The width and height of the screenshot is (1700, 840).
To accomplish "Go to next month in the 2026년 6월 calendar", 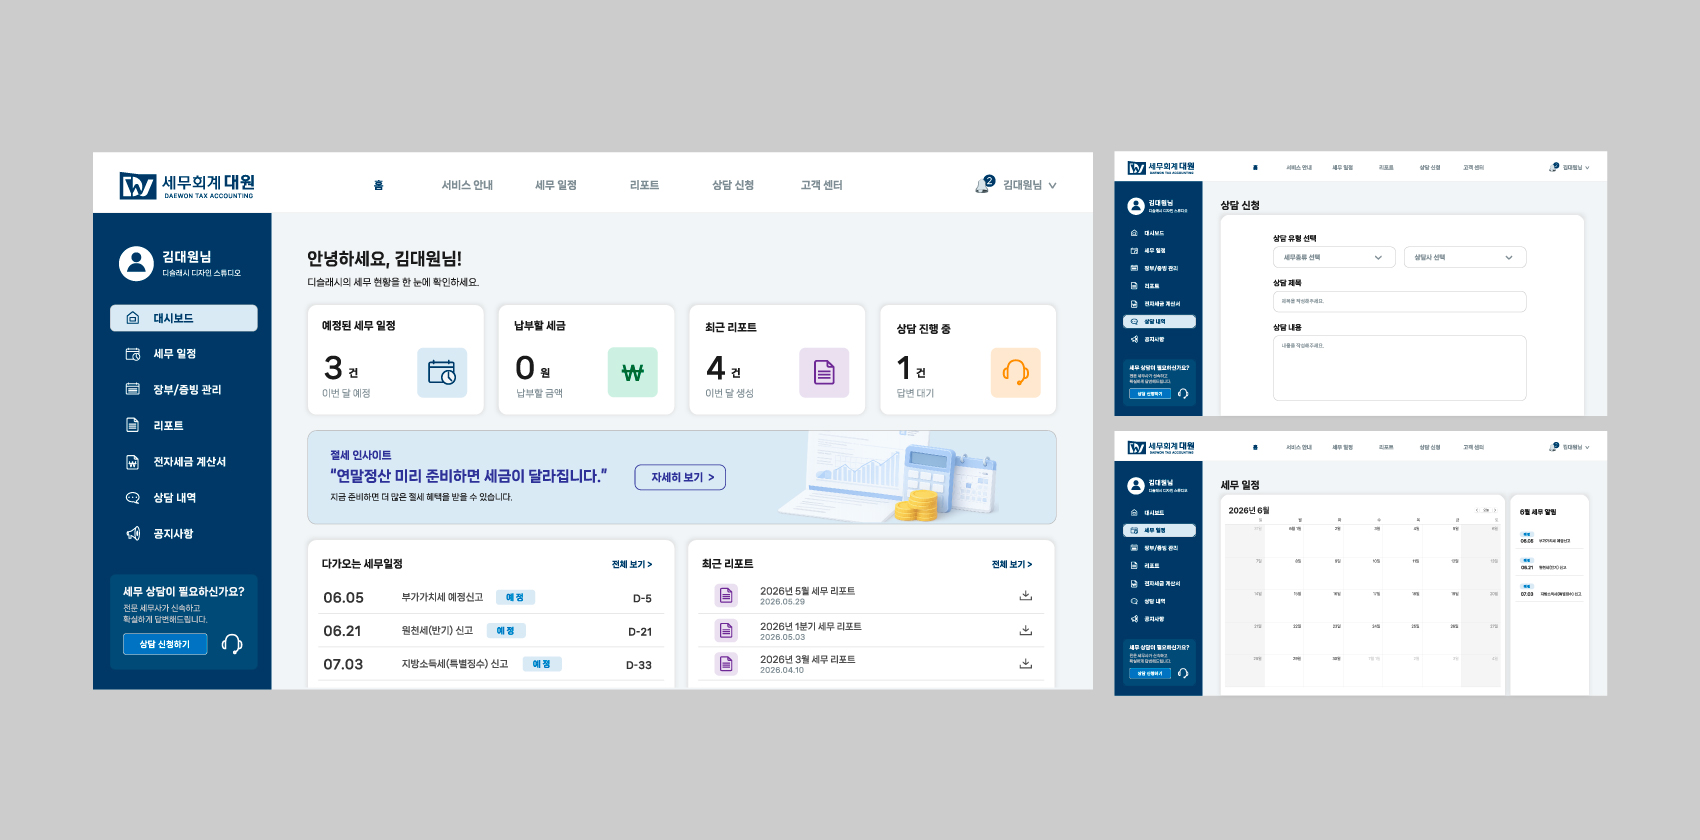I will 1495,510.
